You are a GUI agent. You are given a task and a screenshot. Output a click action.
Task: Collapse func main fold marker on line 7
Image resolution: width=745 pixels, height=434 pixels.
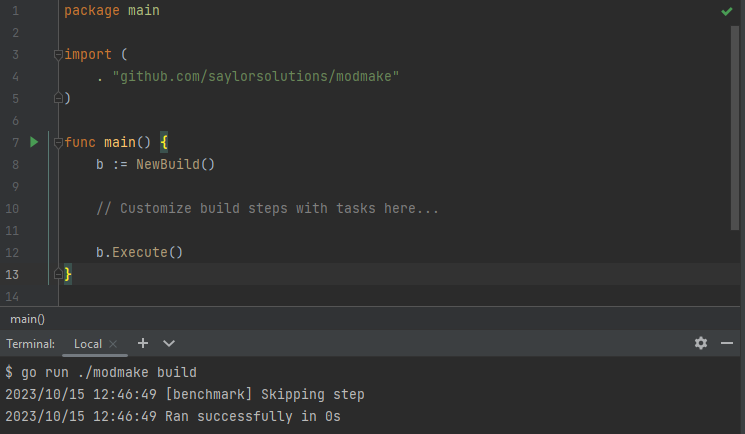click(58, 142)
